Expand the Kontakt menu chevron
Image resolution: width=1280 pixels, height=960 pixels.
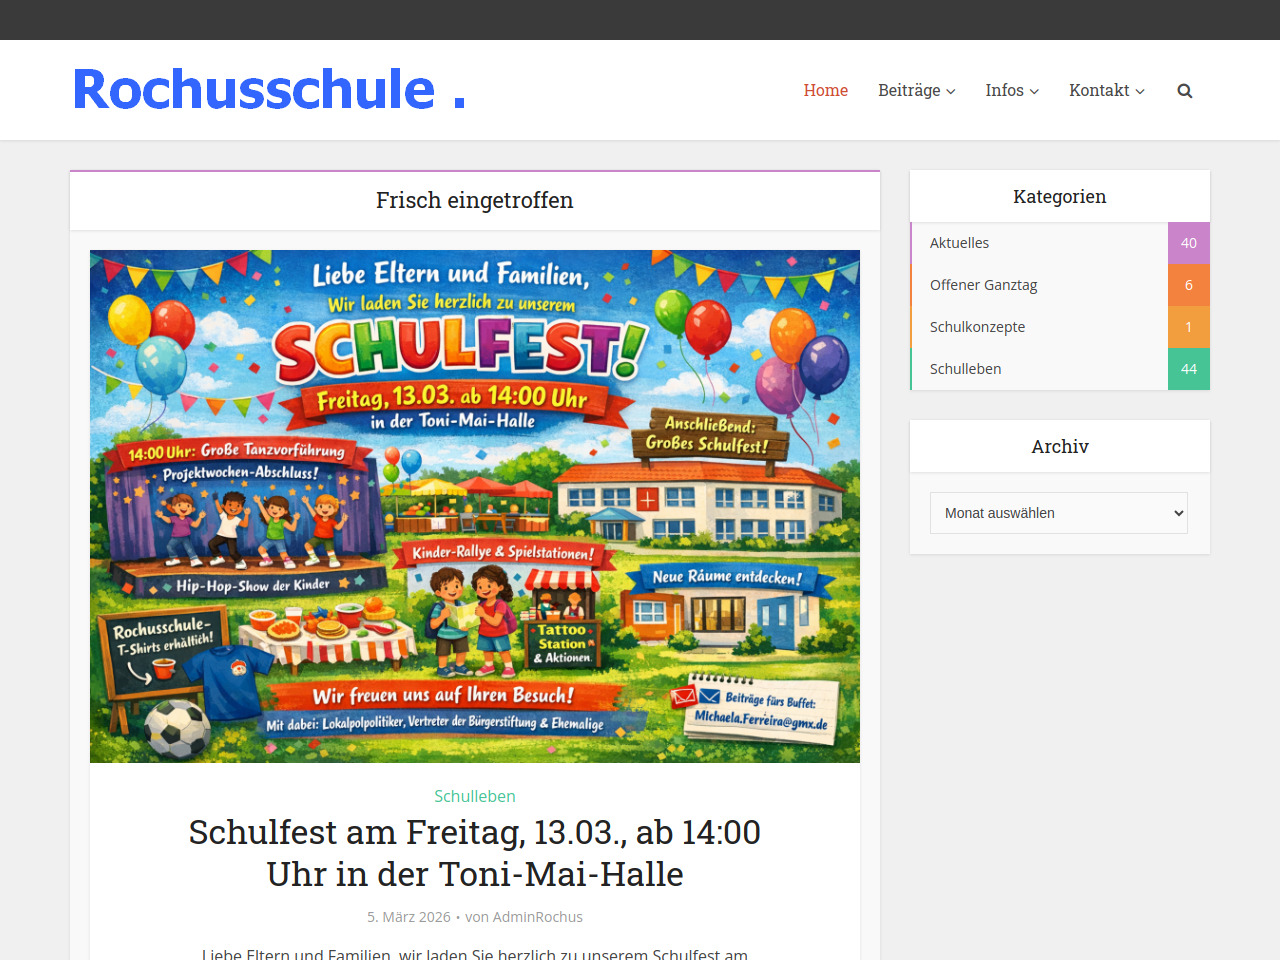tap(1140, 91)
